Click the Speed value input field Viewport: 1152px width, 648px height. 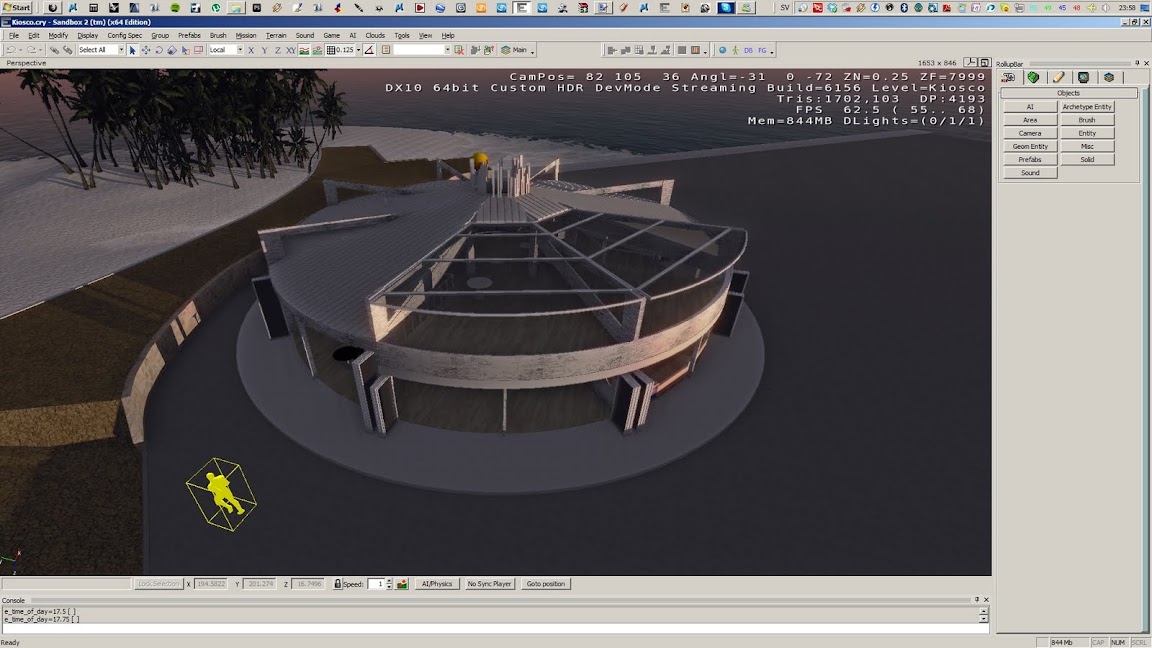376,584
